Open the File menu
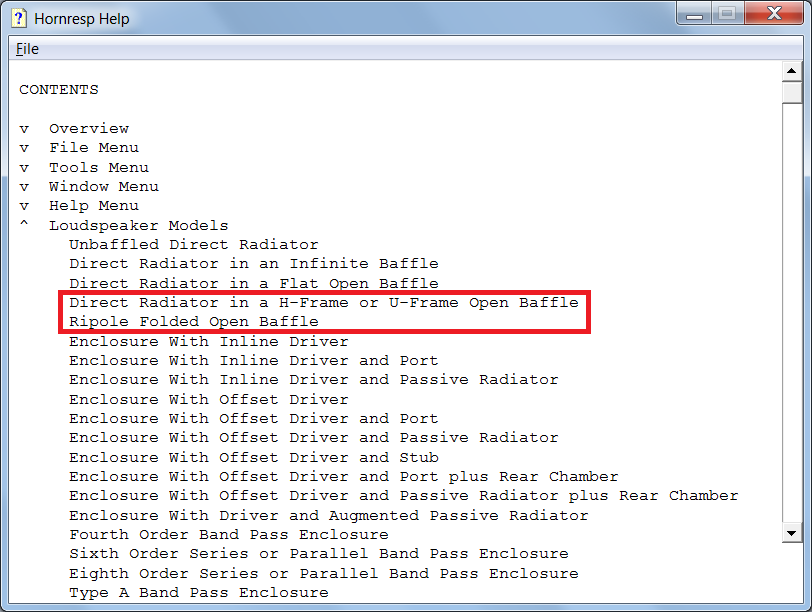 [27, 49]
